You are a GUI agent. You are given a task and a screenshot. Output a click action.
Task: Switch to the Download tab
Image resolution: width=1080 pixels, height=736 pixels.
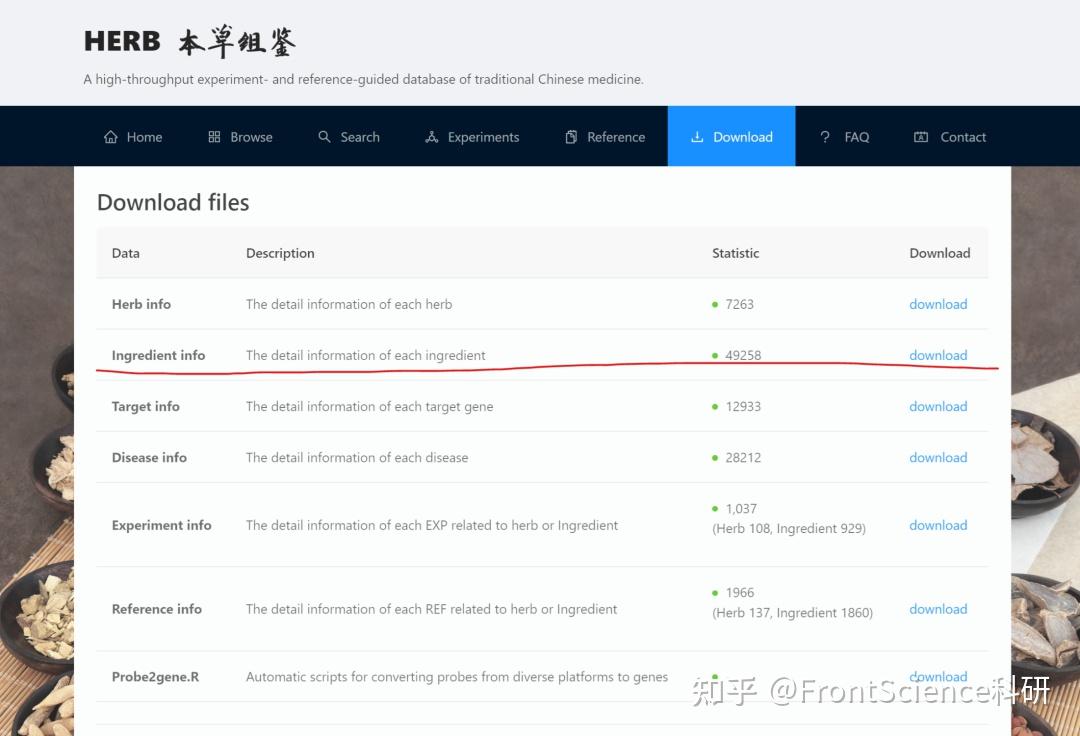tap(731, 136)
